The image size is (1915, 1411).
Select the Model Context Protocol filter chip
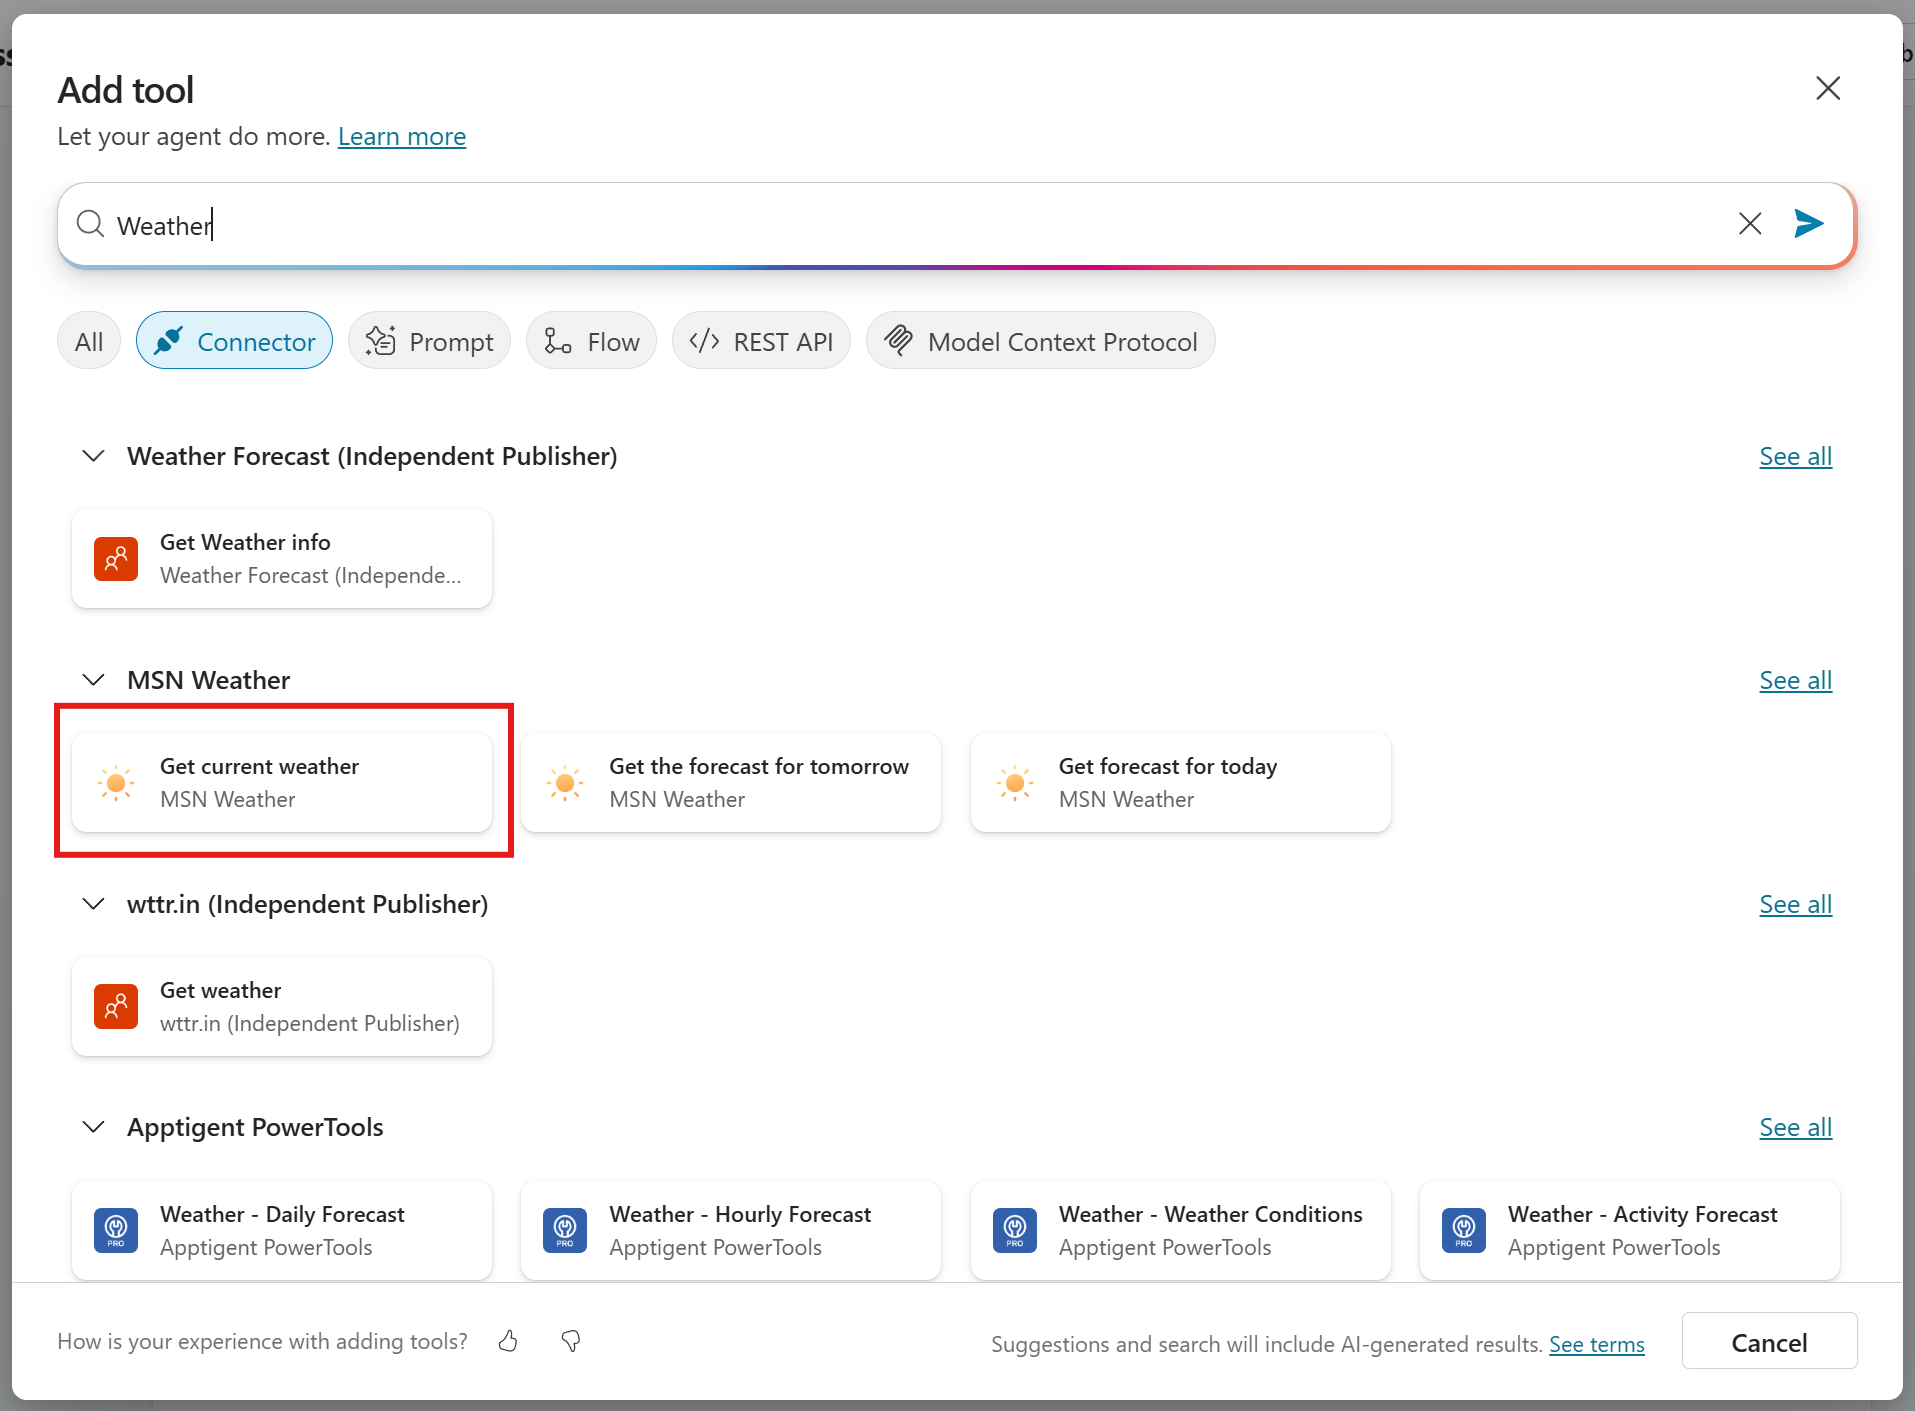pyautogui.click(x=1042, y=341)
